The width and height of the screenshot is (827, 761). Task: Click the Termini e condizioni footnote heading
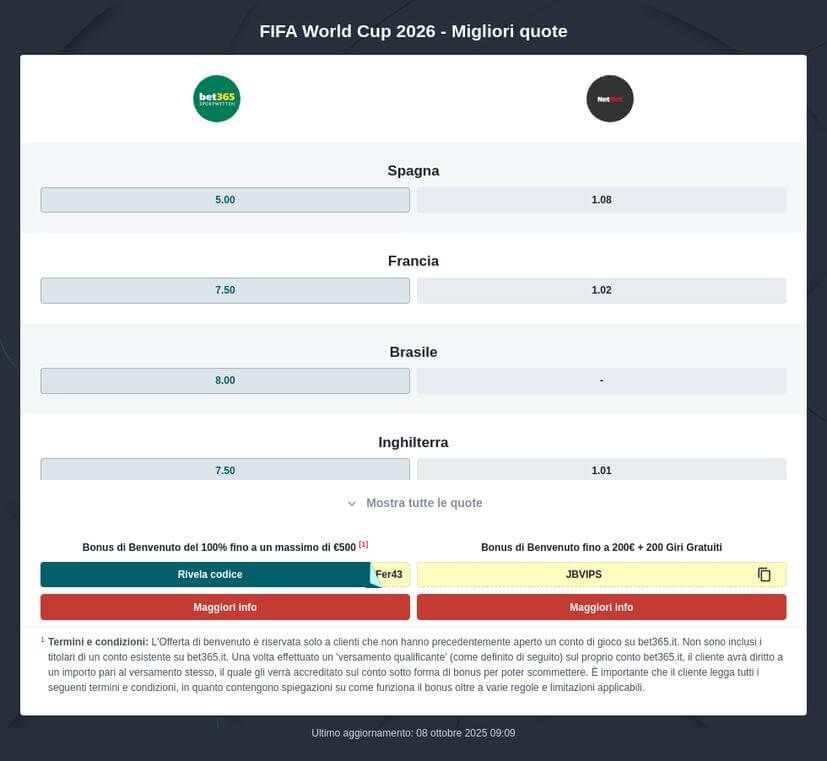pos(98,642)
